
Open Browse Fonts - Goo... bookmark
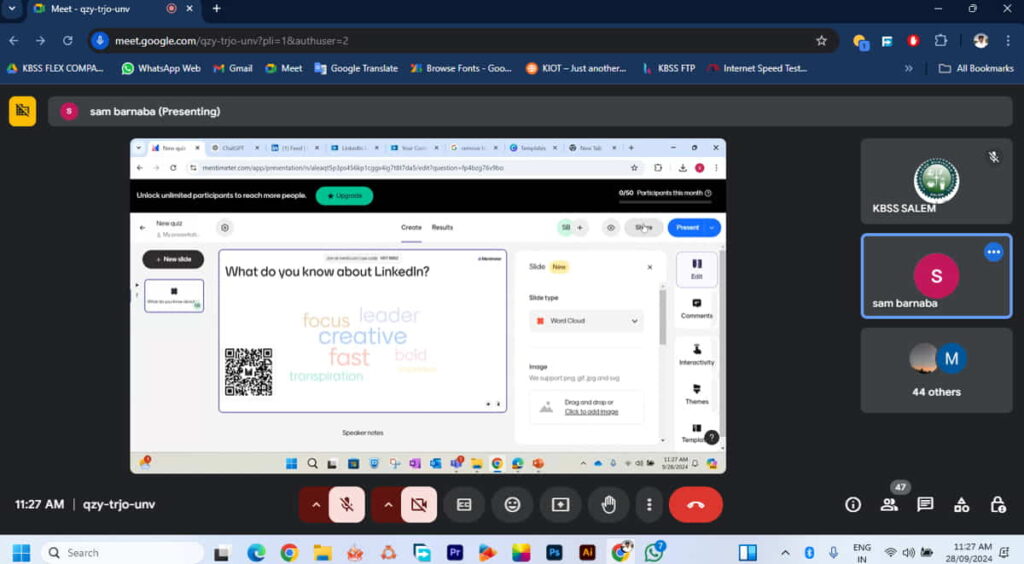[x=461, y=68]
